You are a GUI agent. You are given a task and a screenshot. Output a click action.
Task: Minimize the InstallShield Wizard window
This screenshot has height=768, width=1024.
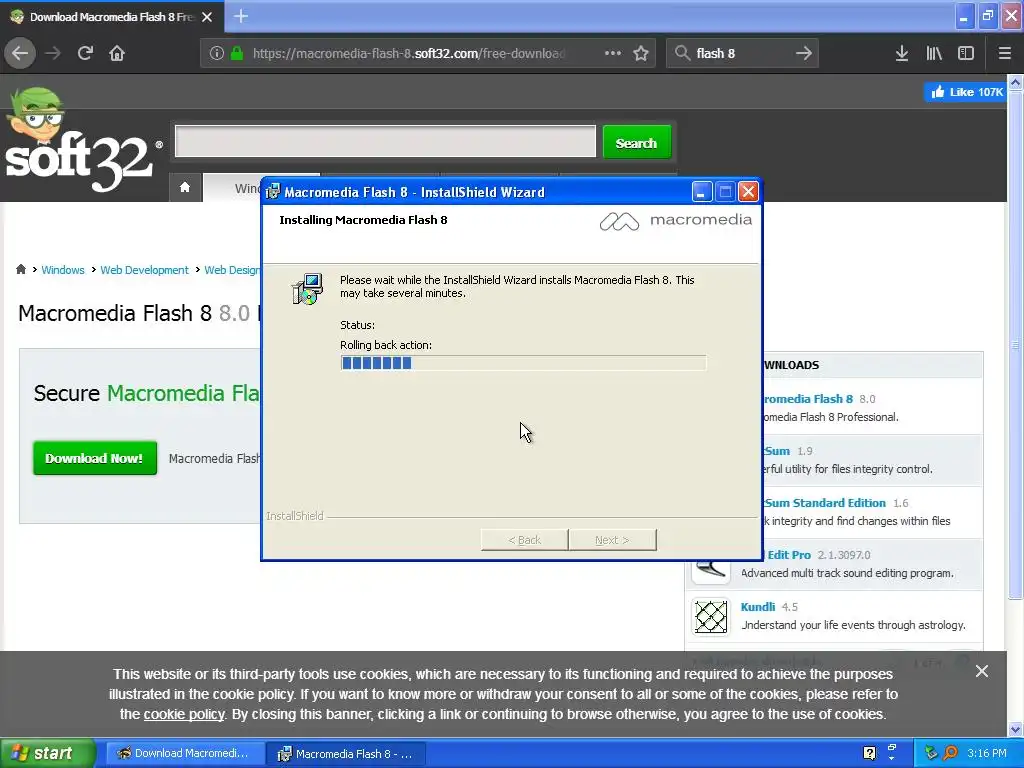pyautogui.click(x=701, y=192)
